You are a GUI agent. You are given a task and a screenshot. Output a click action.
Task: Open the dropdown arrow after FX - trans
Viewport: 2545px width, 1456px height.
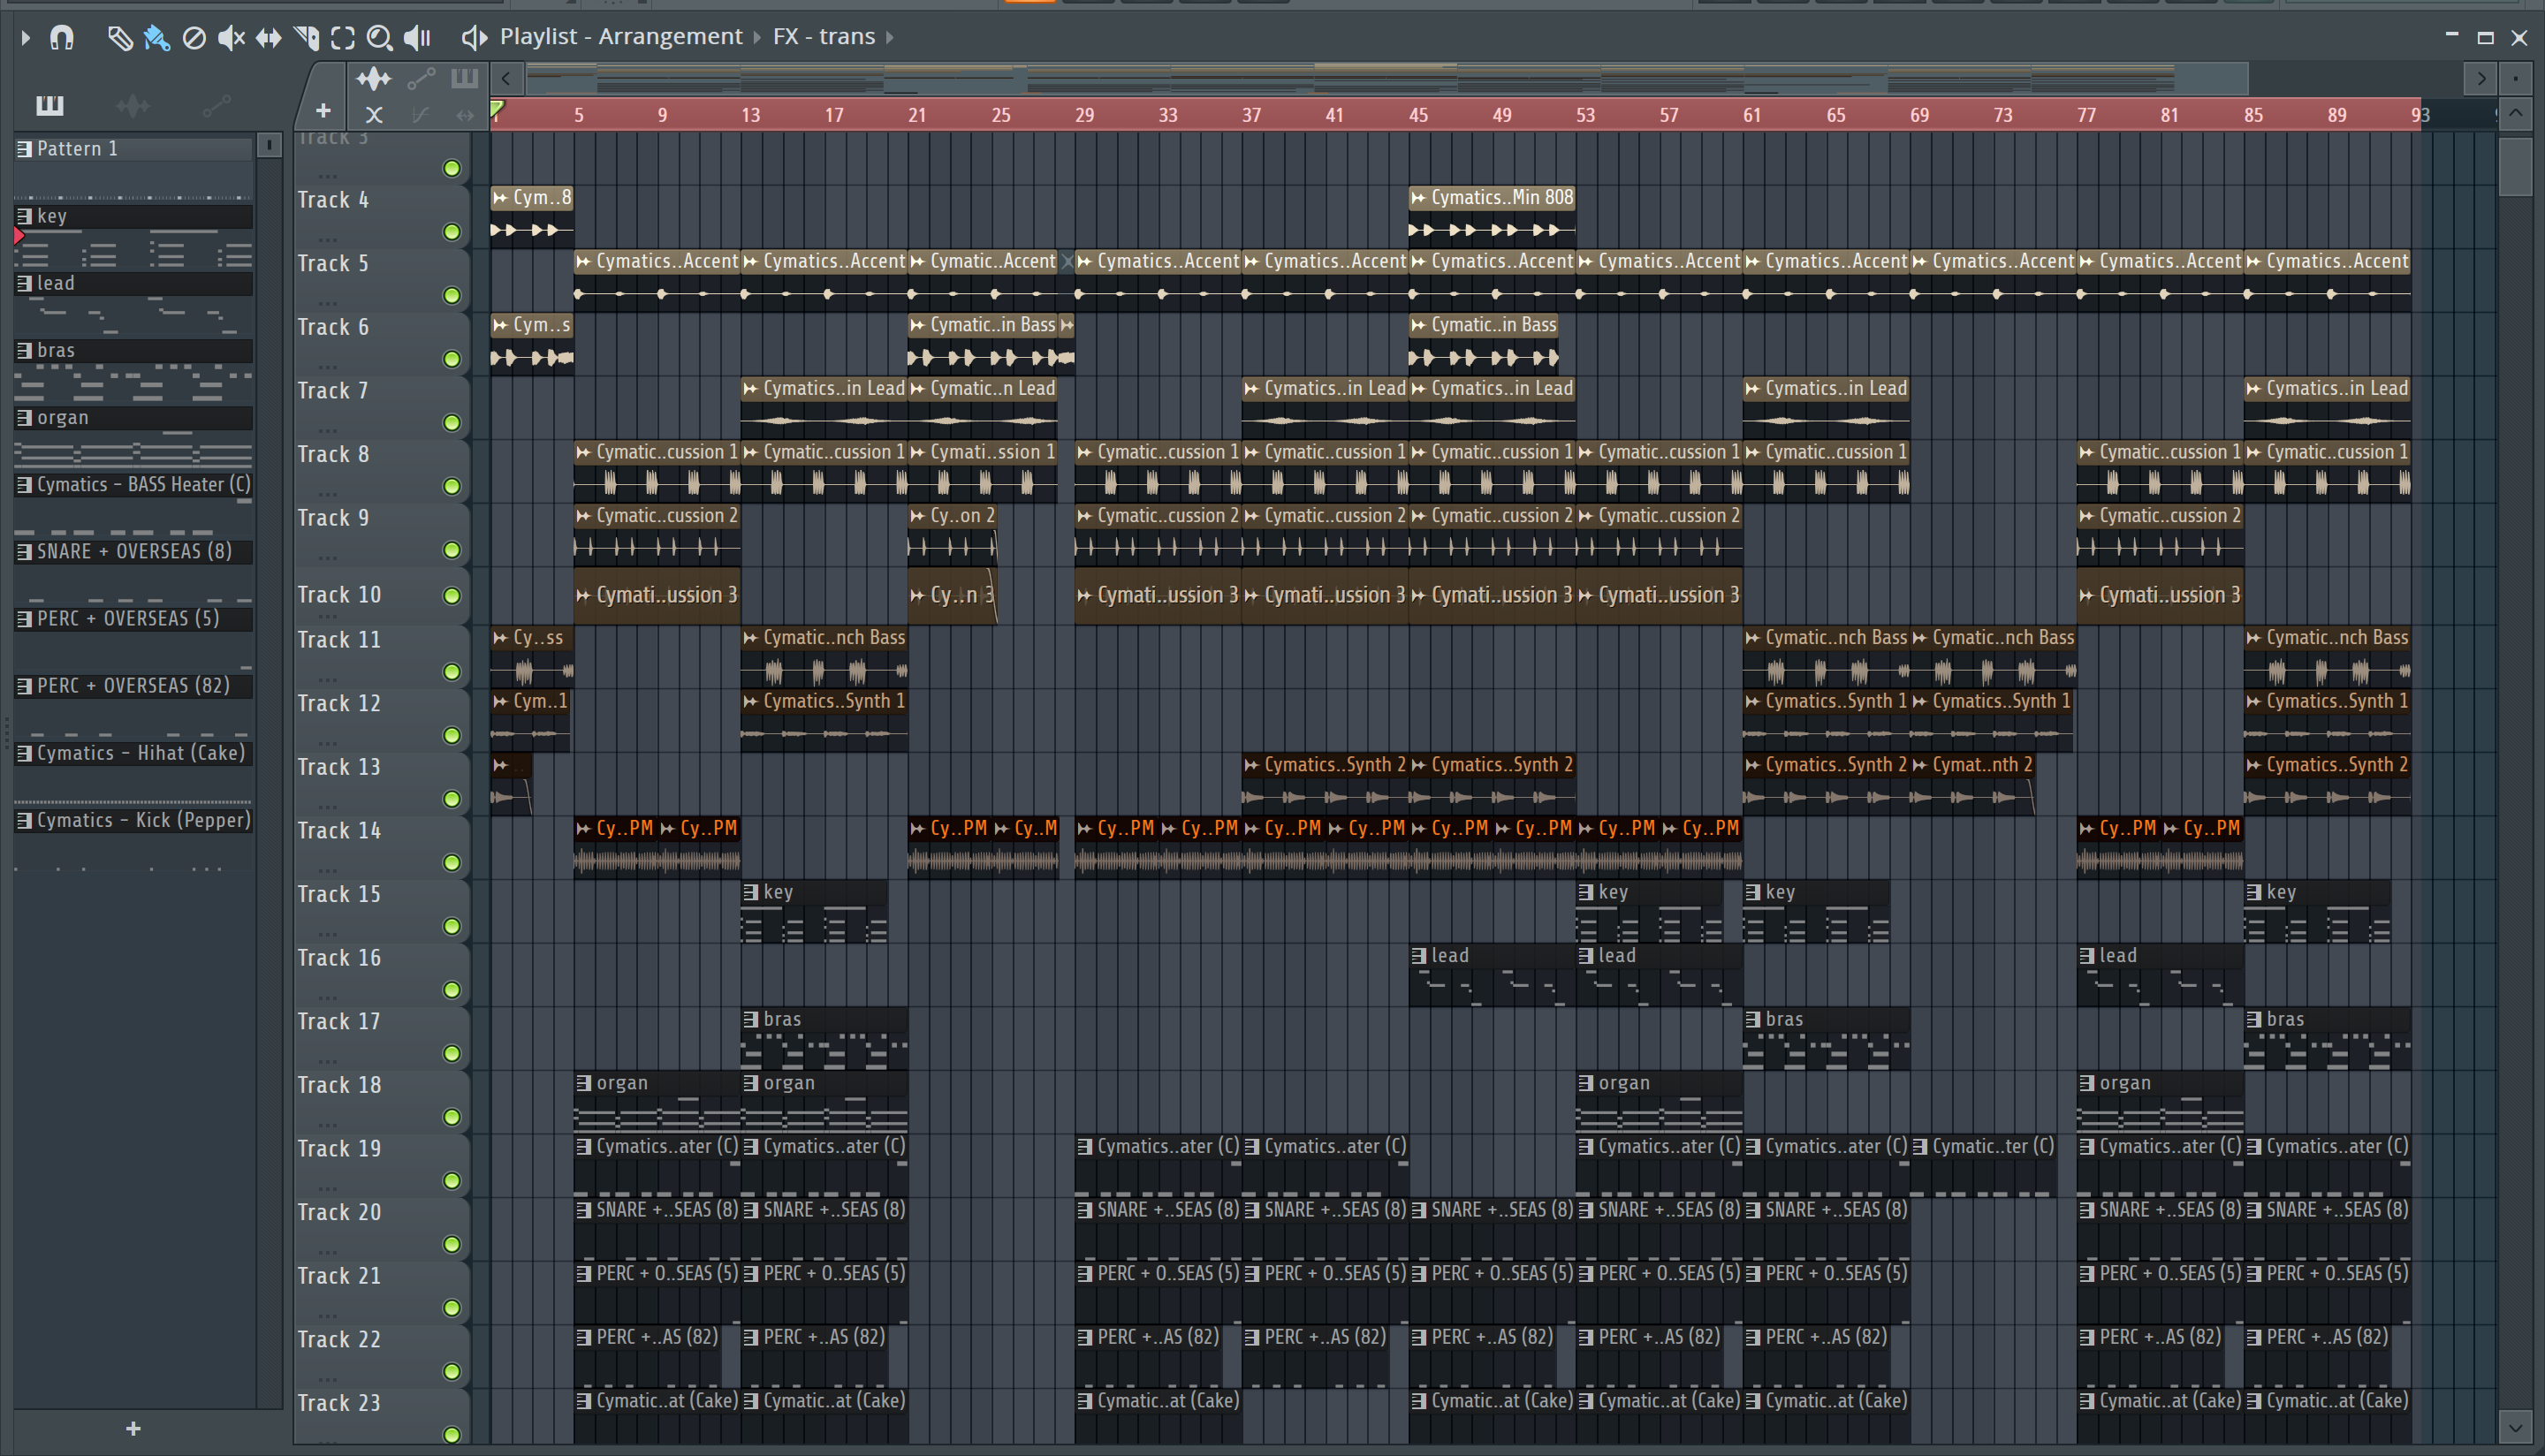889,38
